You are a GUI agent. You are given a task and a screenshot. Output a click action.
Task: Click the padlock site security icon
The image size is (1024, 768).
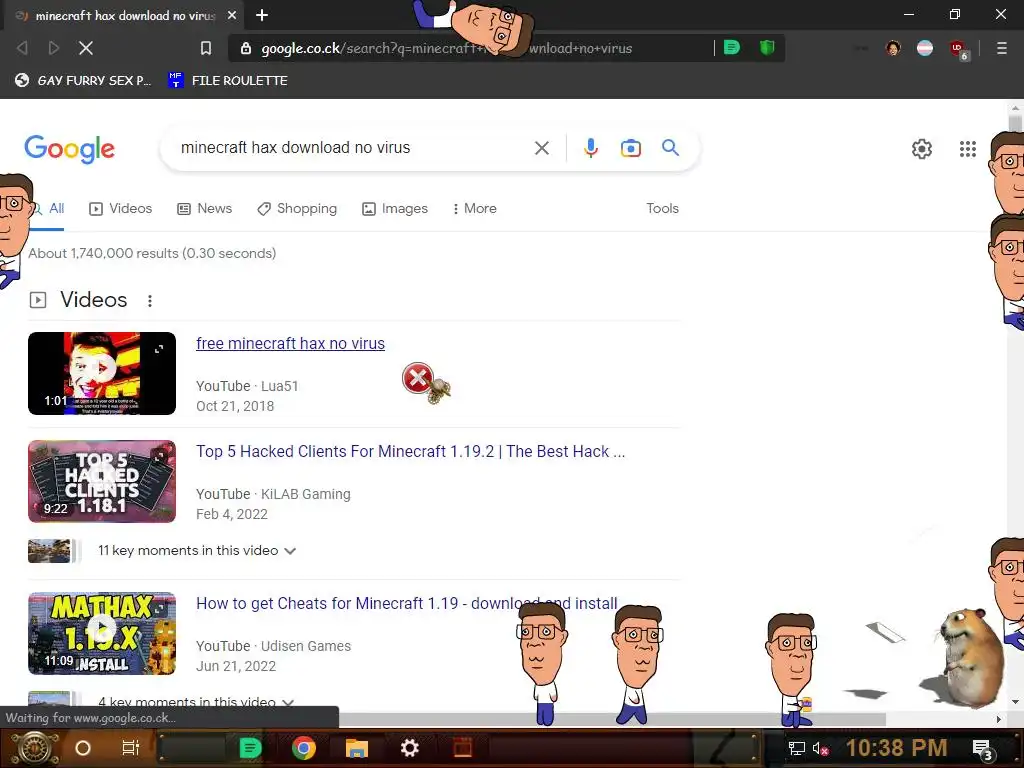pos(246,48)
